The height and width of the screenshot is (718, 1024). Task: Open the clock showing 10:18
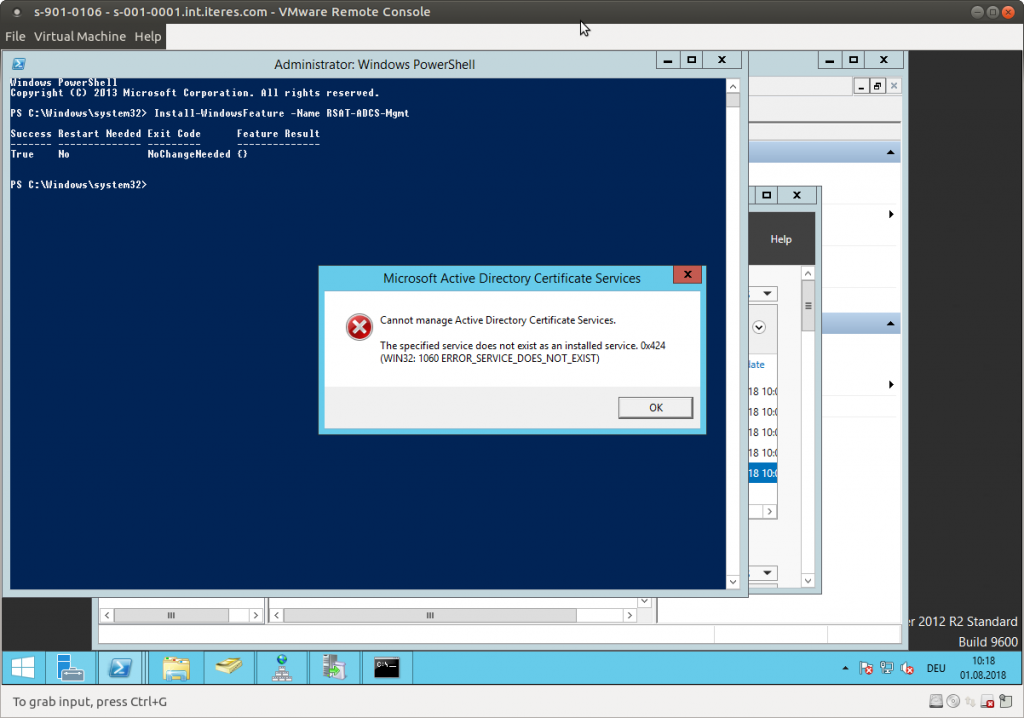coord(983,668)
